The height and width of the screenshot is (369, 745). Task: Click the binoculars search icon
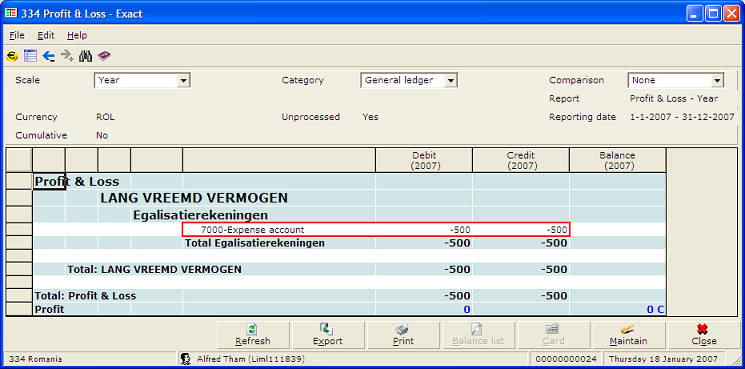click(86, 57)
